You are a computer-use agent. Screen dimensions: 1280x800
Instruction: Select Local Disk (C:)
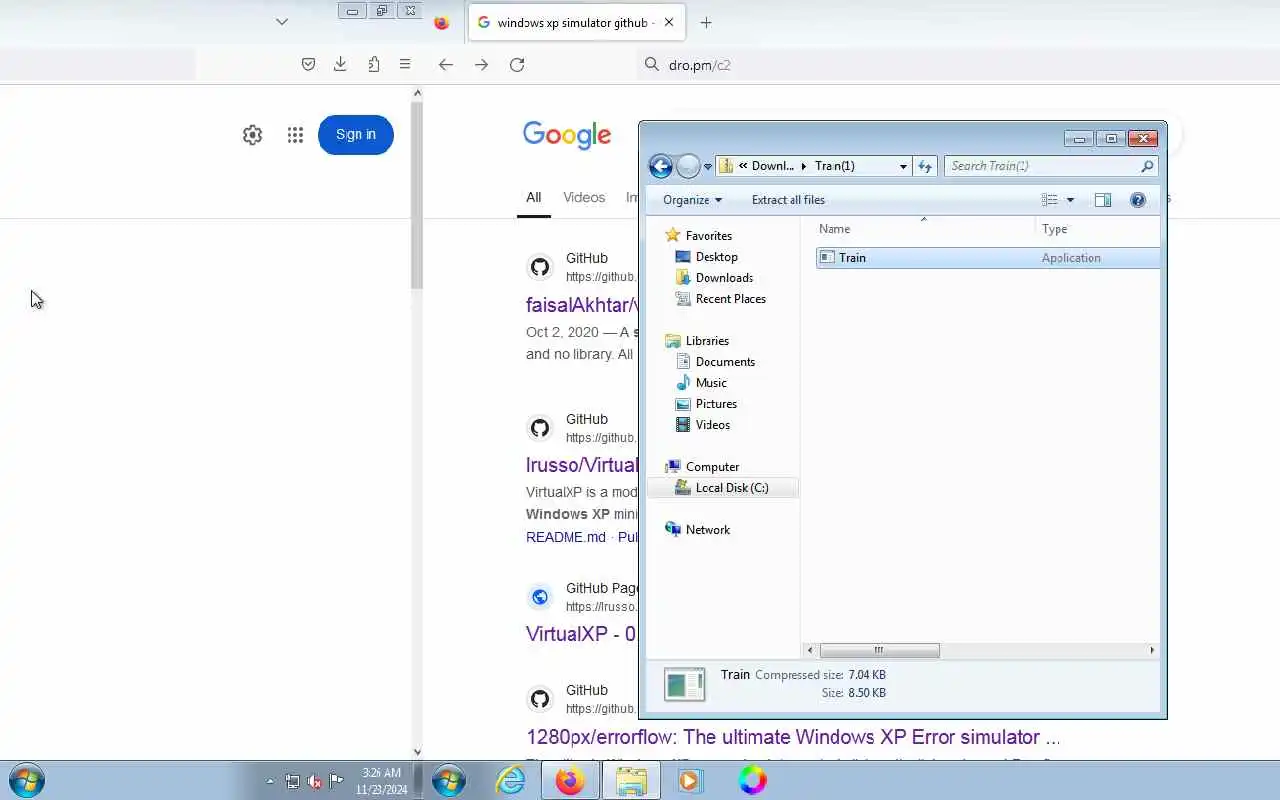point(722,488)
